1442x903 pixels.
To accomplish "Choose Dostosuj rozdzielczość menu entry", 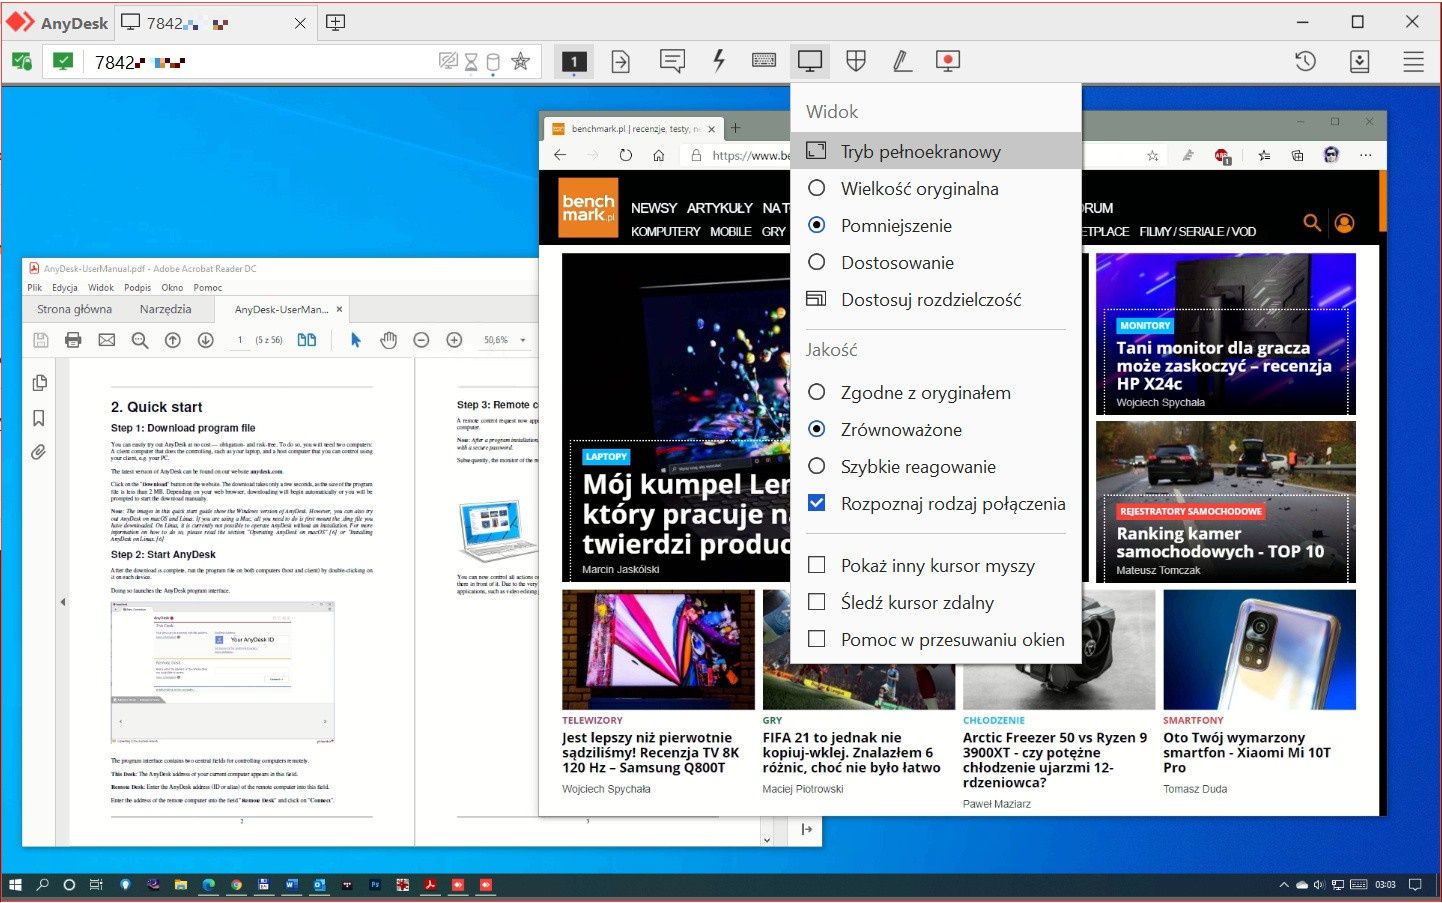I will click(x=936, y=299).
